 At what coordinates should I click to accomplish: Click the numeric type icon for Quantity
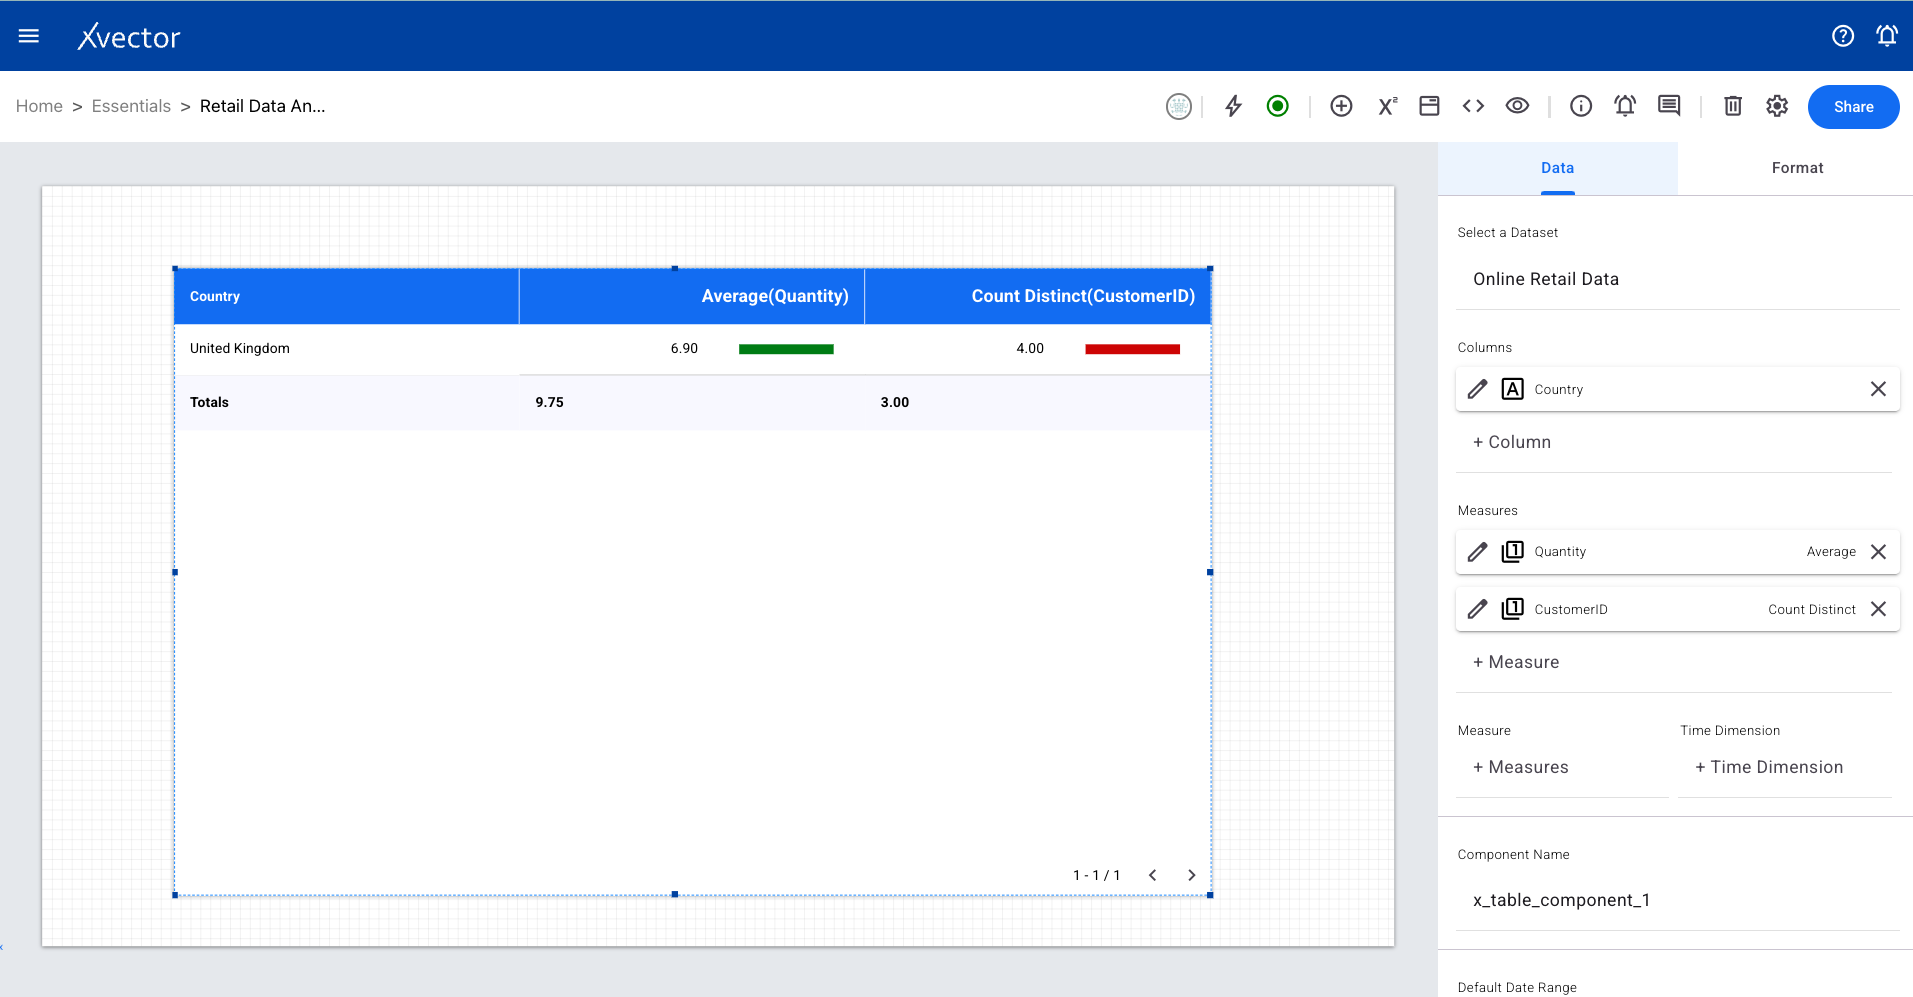point(1512,552)
